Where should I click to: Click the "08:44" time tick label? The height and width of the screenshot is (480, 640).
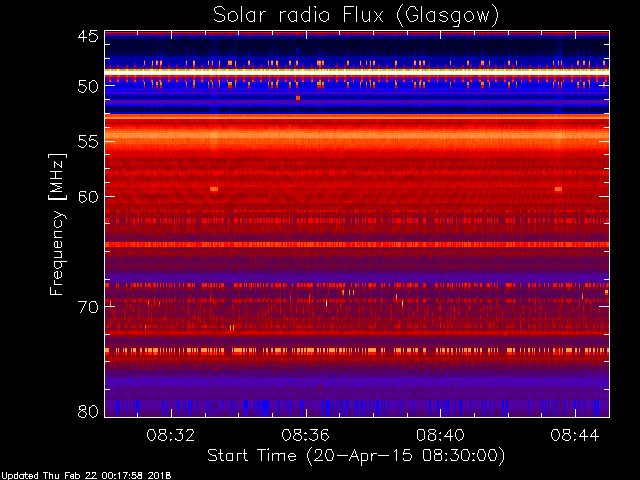click(x=575, y=435)
